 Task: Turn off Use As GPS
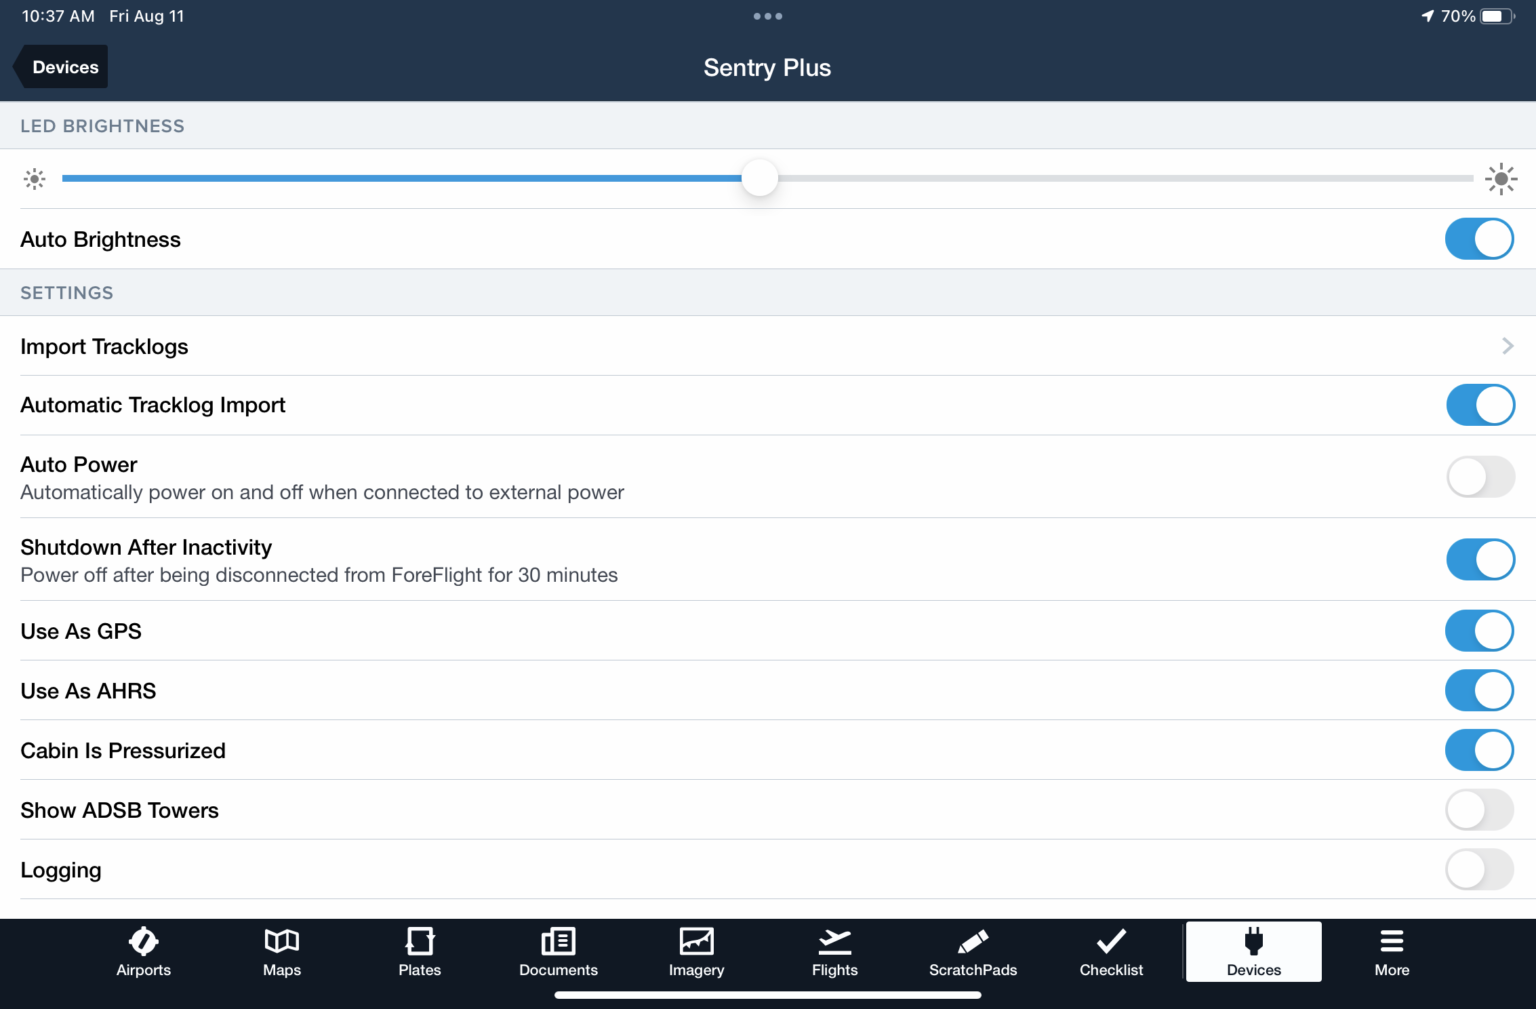[1479, 631]
